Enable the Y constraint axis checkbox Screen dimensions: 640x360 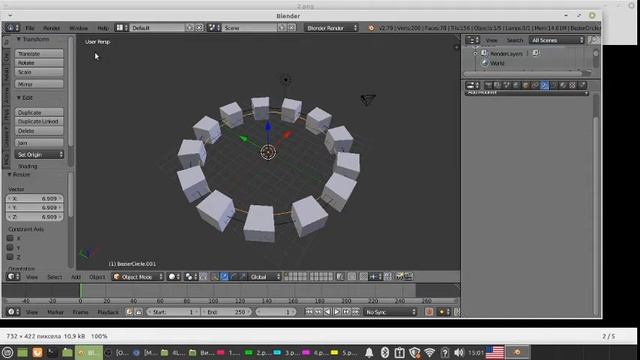point(10,247)
